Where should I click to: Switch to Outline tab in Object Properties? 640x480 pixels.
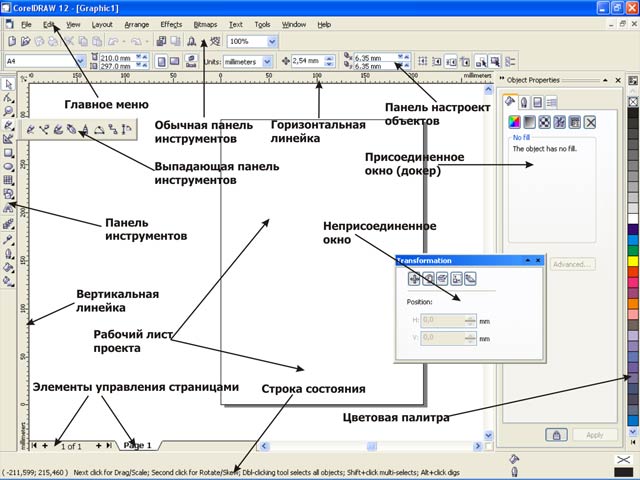pos(524,102)
